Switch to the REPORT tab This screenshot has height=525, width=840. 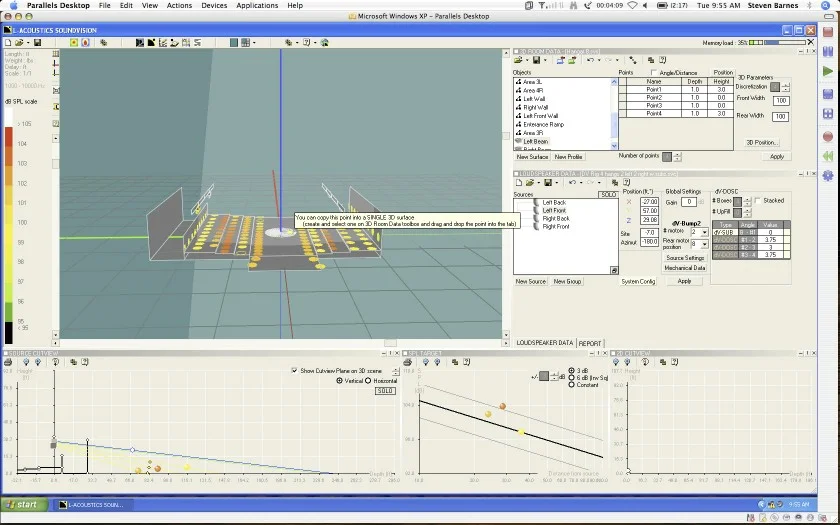pyautogui.click(x=590, y=343)
